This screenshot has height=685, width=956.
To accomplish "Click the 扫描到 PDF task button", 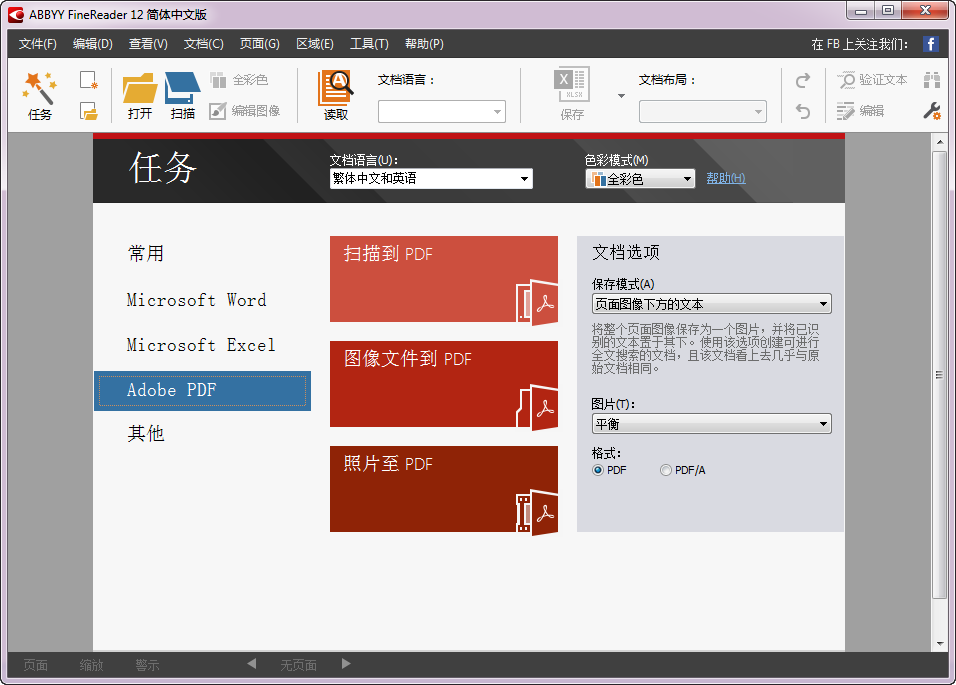I will tap(443, 279).
